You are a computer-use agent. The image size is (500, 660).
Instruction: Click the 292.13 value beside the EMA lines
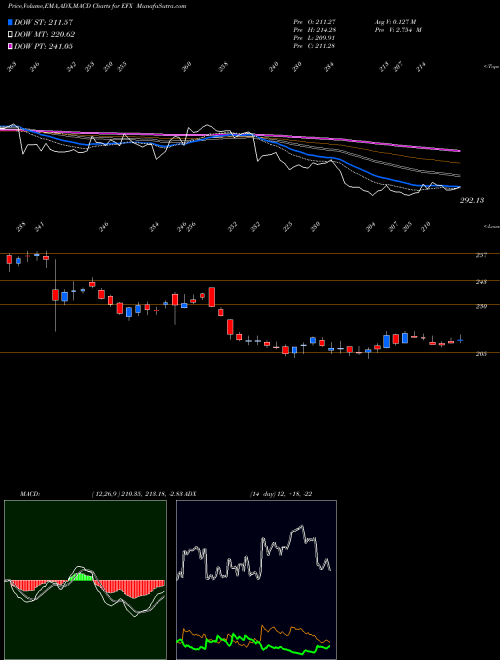point(471,200)
